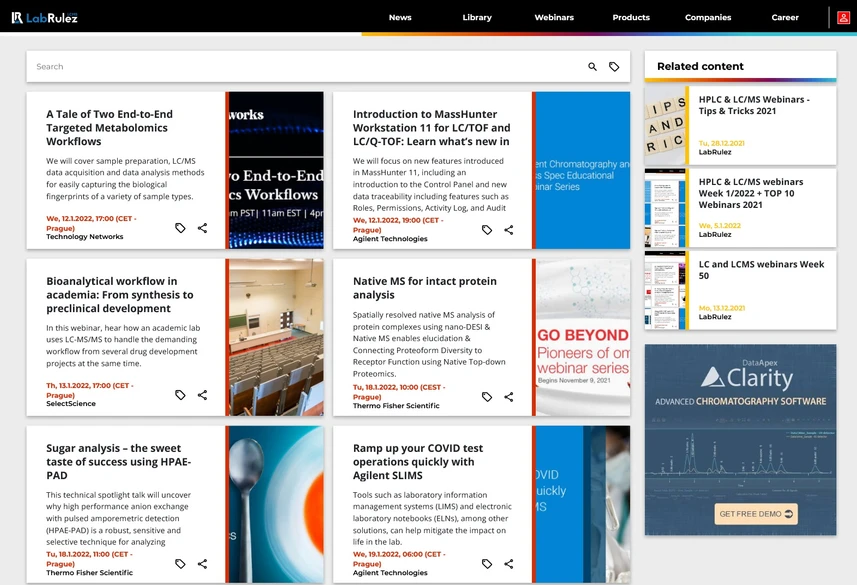Click the Week 50 related thumbnail
857x585 pixels.
[x=665, y=290]
